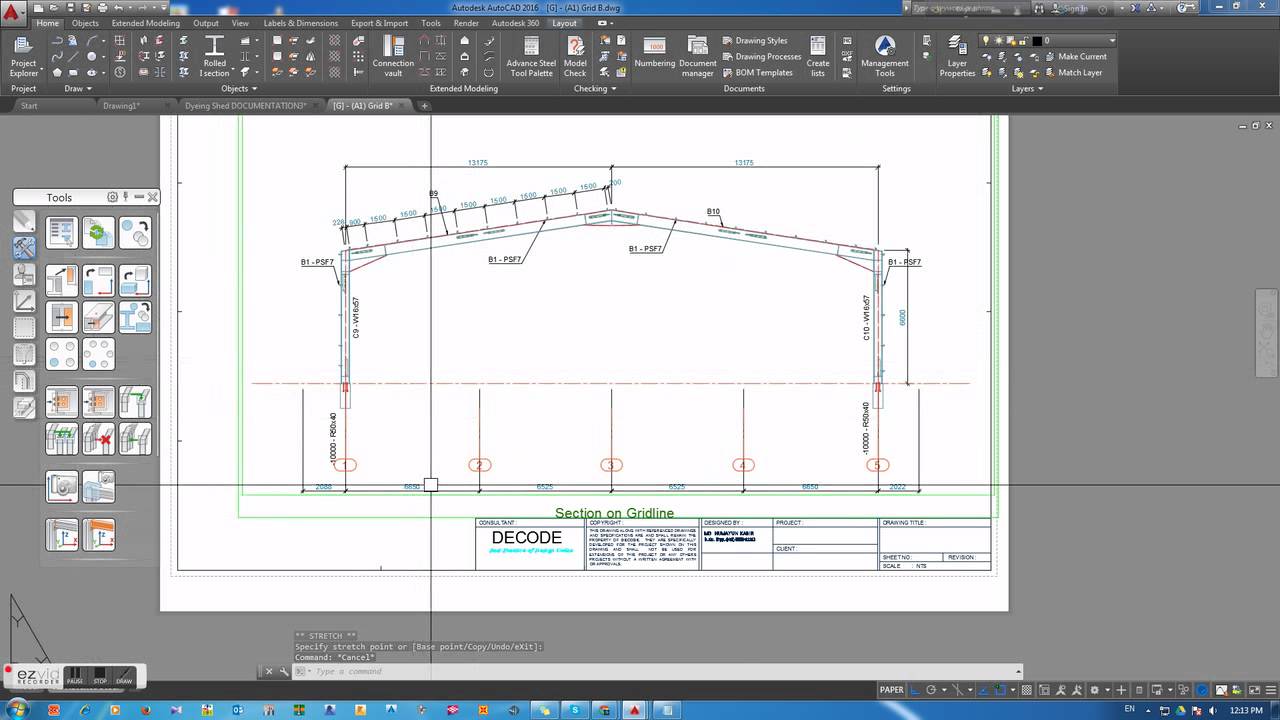The height and width of the screenshot is (720, 1280).
Task: Open the Dyeing Shed DOCUMENTATION3 drawing tab
Action: tap(248, 104)
